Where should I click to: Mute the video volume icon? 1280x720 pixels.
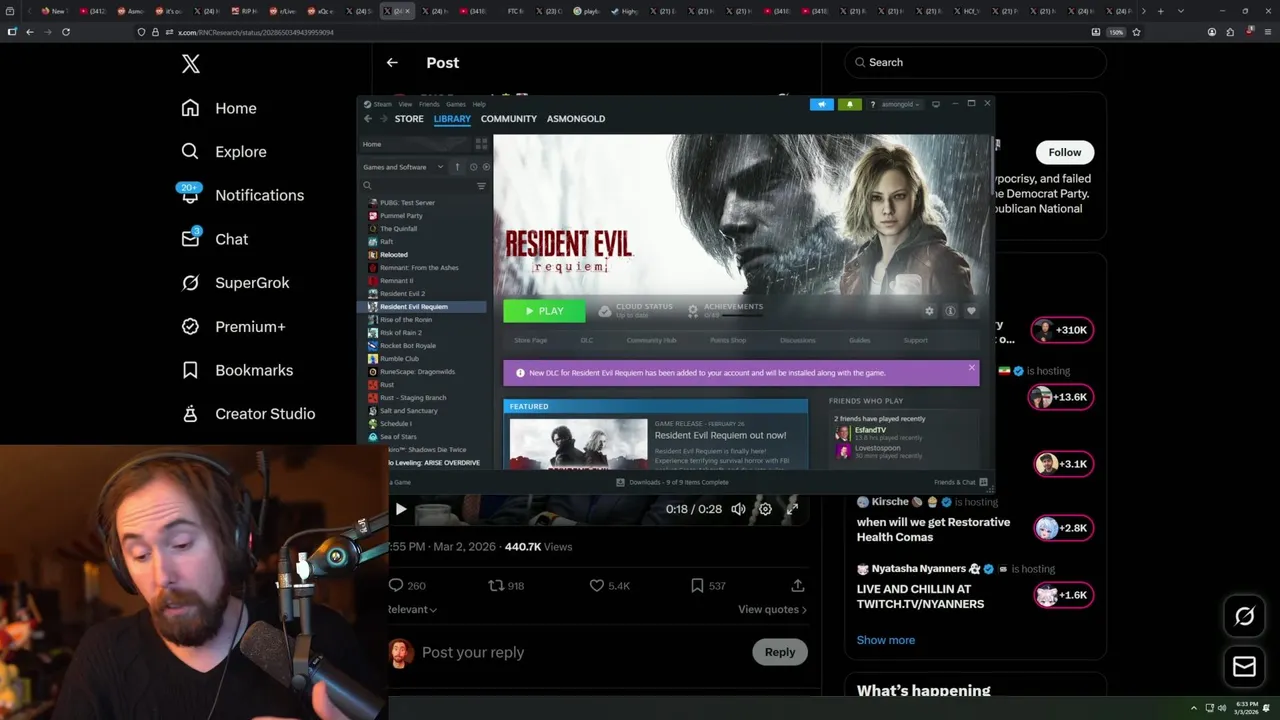(x=738, y=509)
